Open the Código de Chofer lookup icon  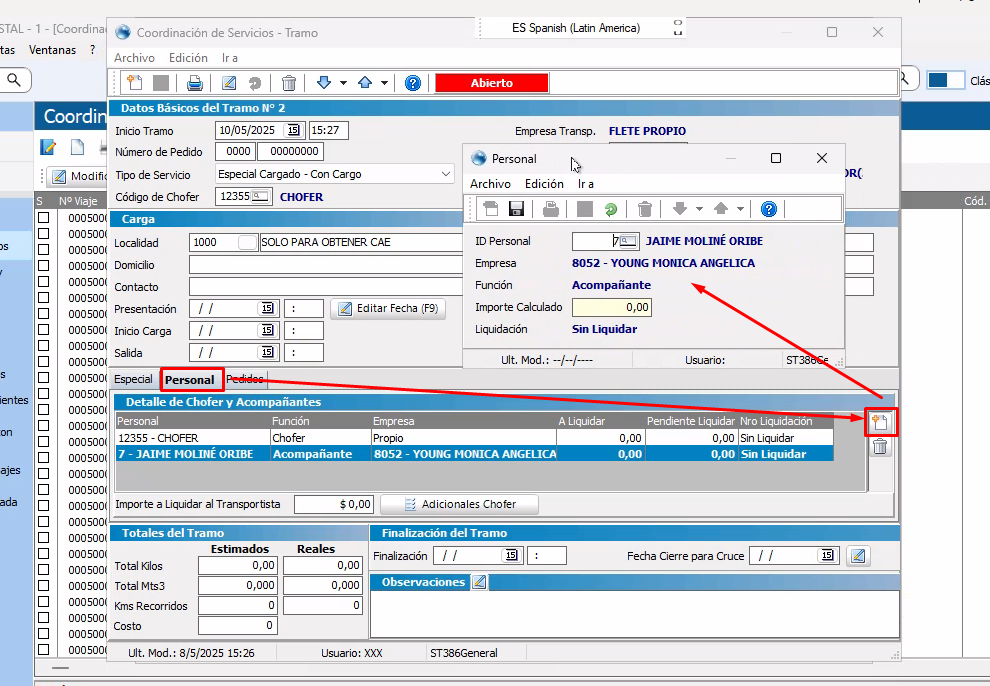pyautogui.click(x=260, y=196)
